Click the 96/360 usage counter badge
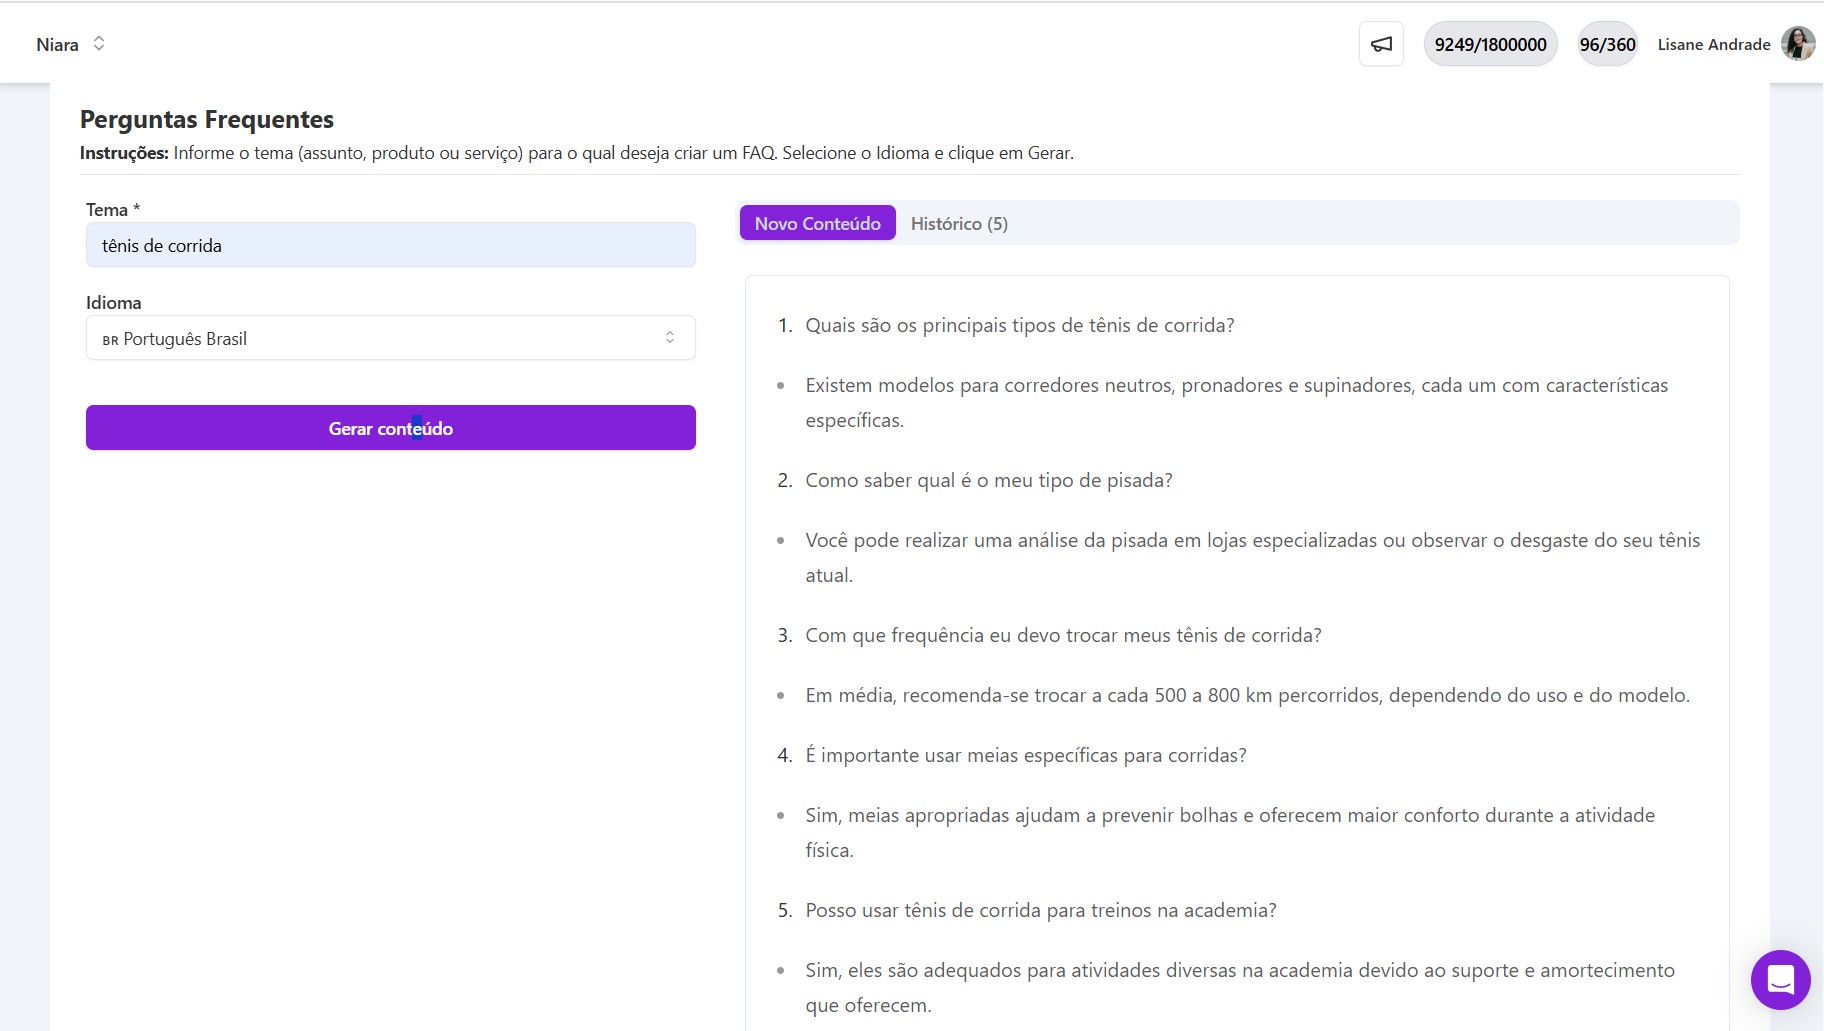The width and height of the screenshot is (1824, 1031). pos(1606,43)
